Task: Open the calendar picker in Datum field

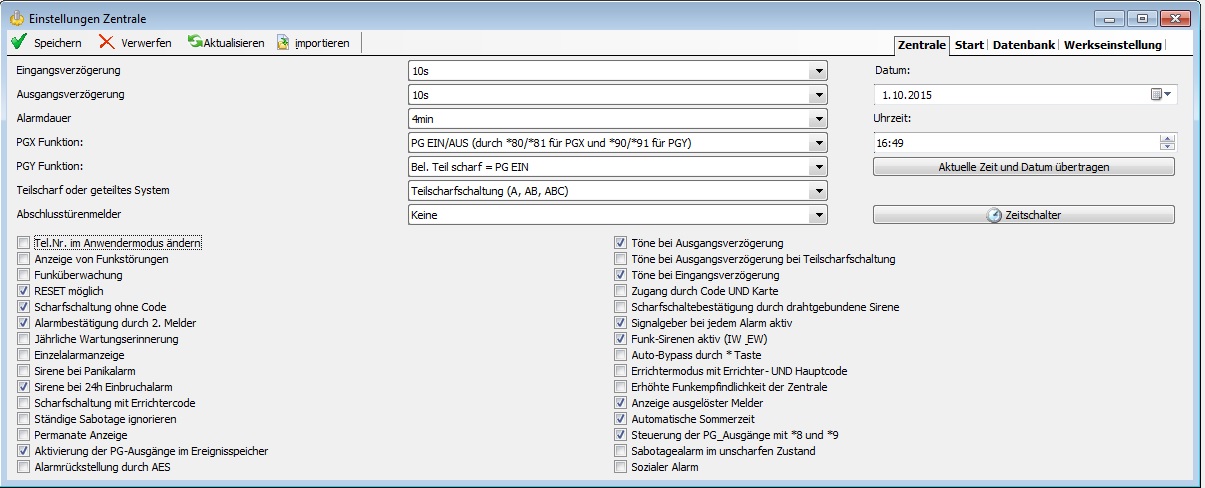Action: coord(1162,95)
